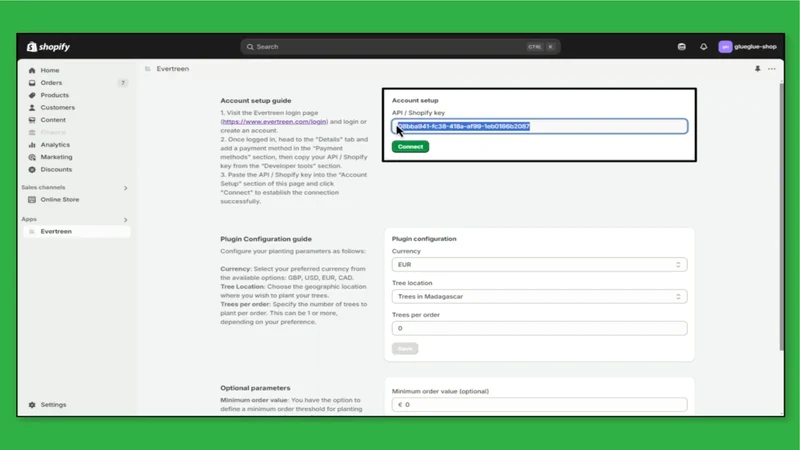Click the Content icon in sidebar

click(x=32, y=120)
